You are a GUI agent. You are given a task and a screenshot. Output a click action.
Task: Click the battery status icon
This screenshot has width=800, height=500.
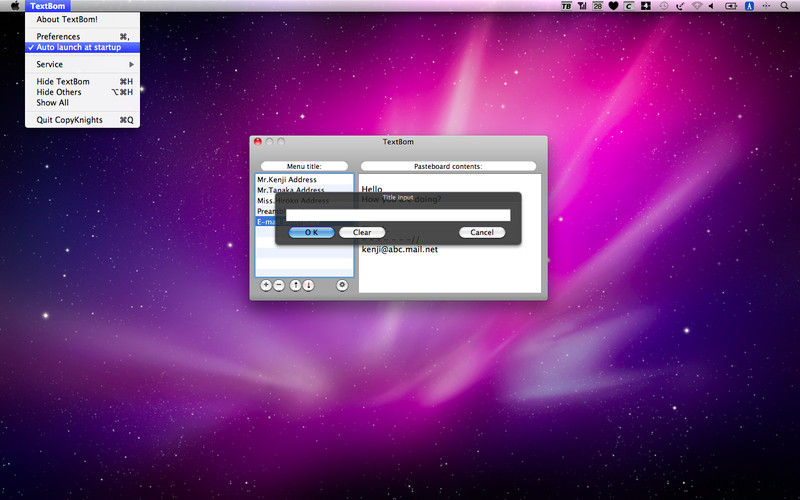(731, 6)
